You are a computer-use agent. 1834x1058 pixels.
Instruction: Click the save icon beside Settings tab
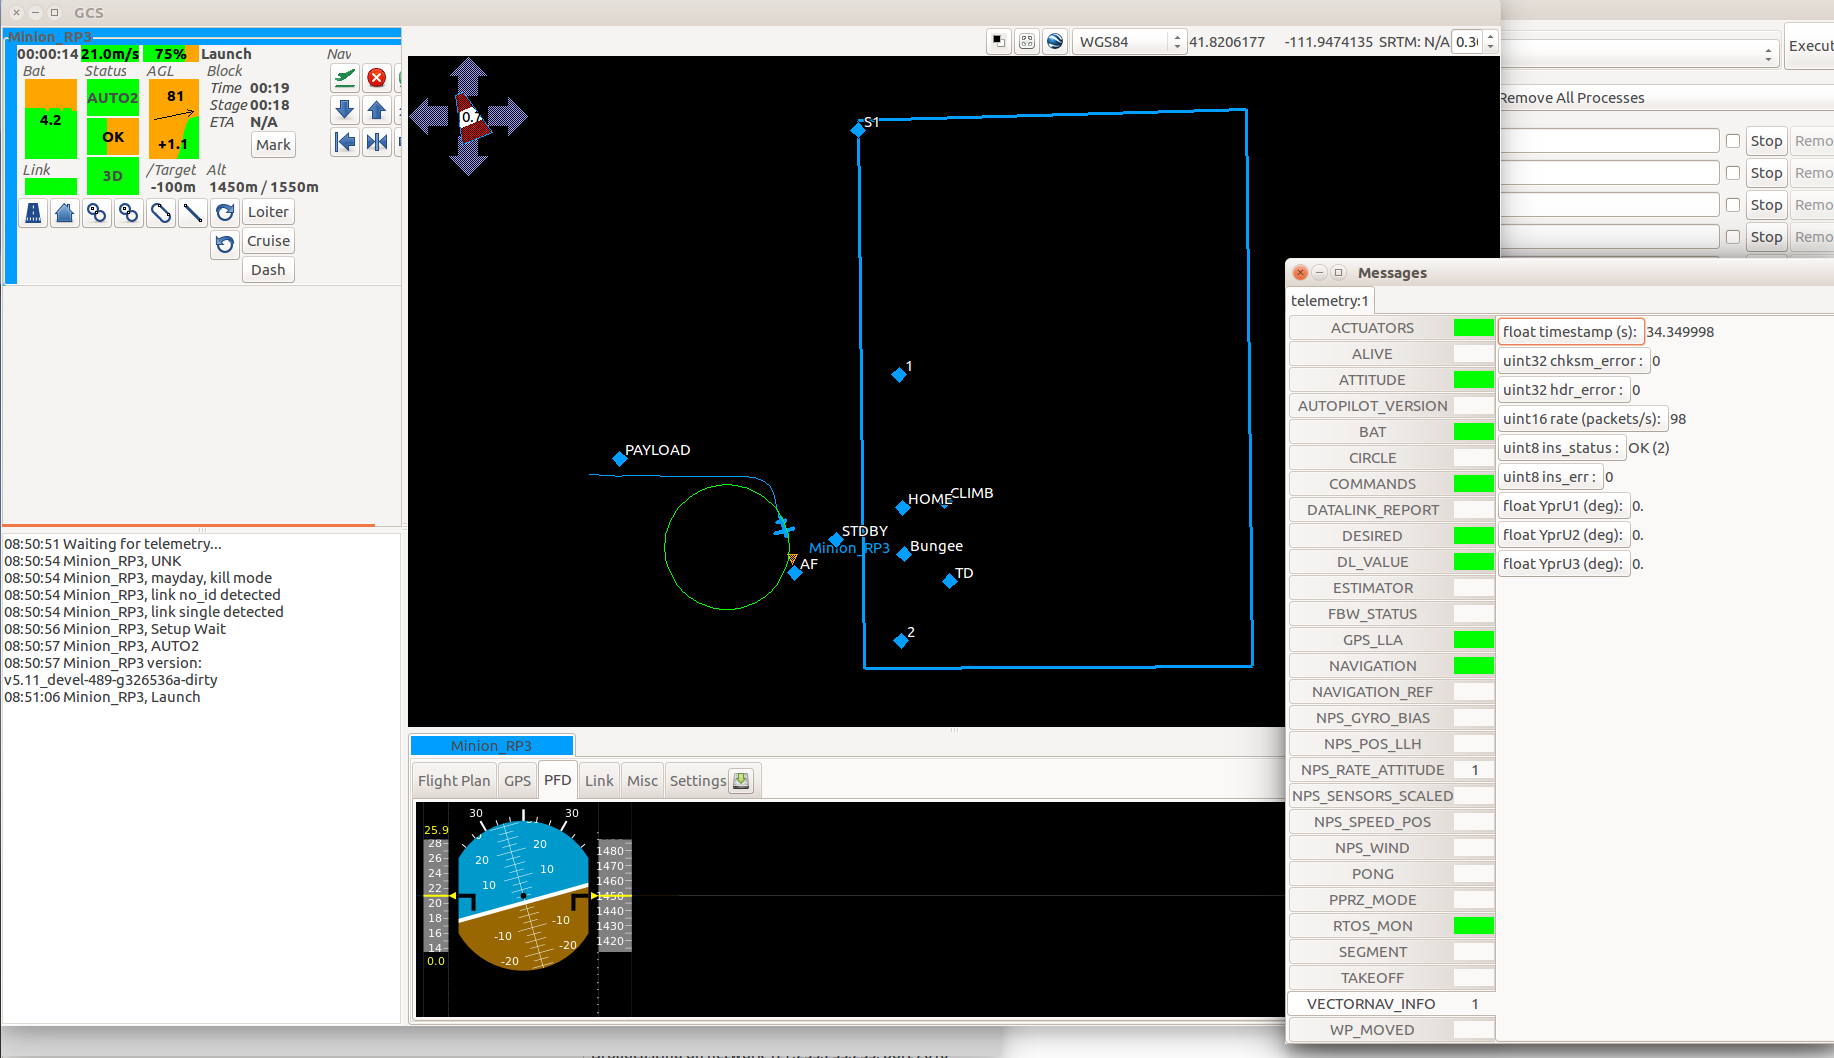[741, 781]
